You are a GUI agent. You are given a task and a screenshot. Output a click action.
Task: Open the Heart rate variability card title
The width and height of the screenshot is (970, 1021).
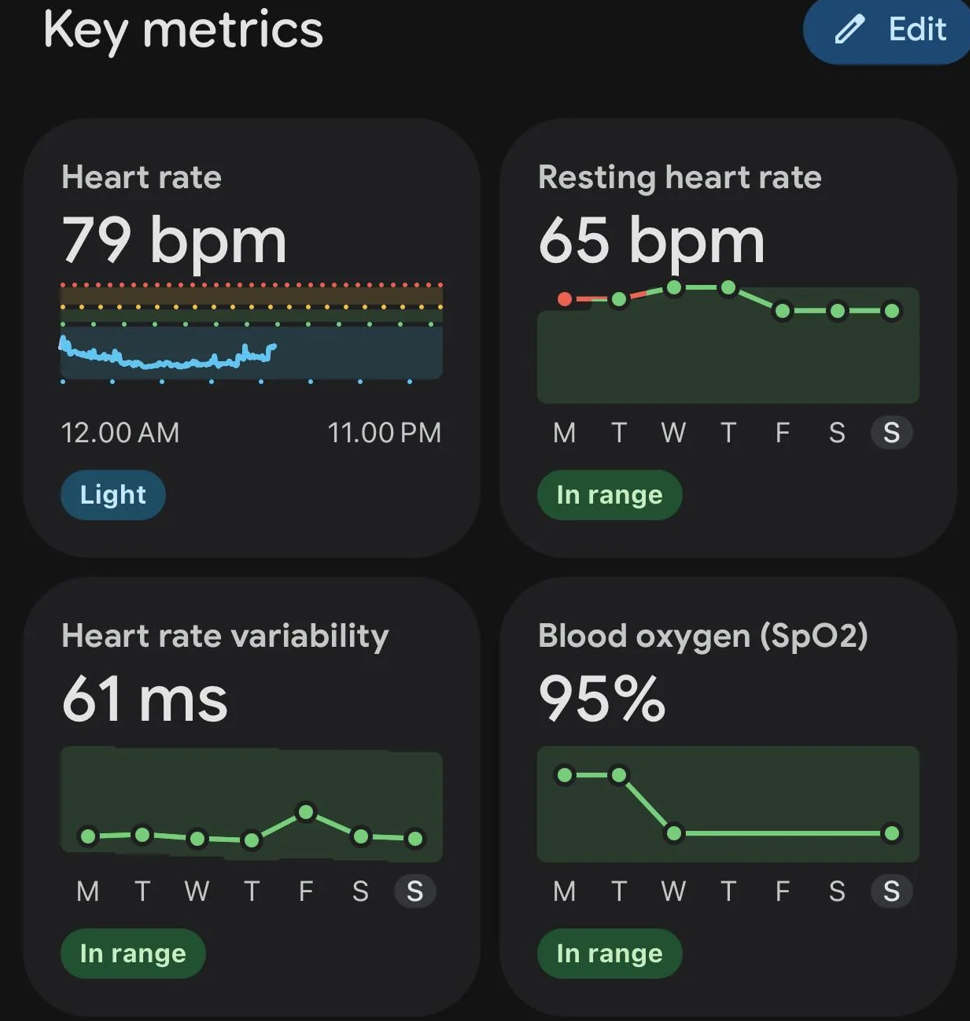point(225,636)
